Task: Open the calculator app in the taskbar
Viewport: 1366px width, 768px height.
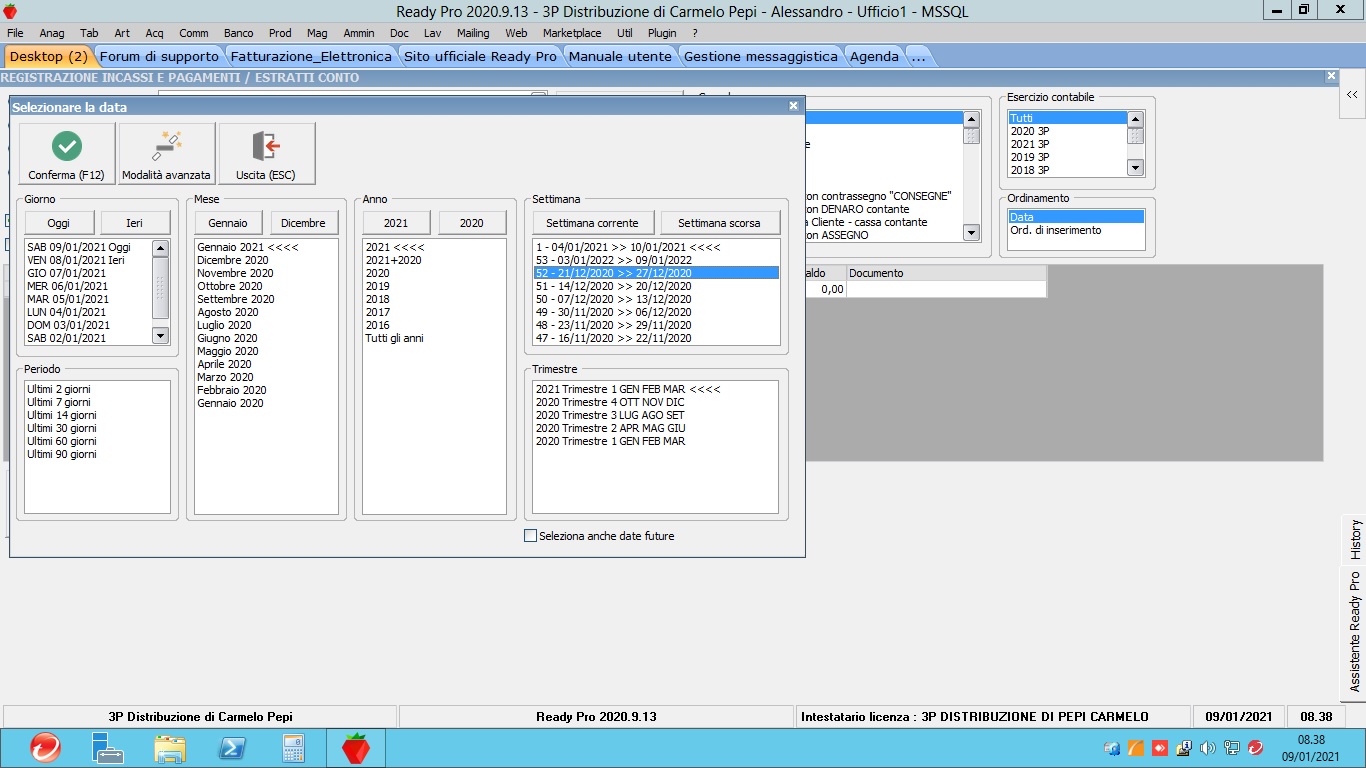Action: 294,748
